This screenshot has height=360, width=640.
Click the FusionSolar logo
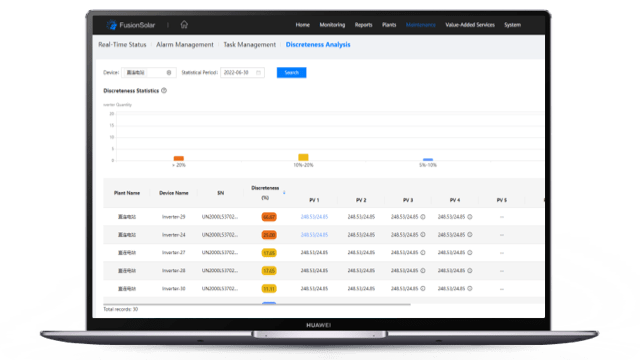point(131,25)
